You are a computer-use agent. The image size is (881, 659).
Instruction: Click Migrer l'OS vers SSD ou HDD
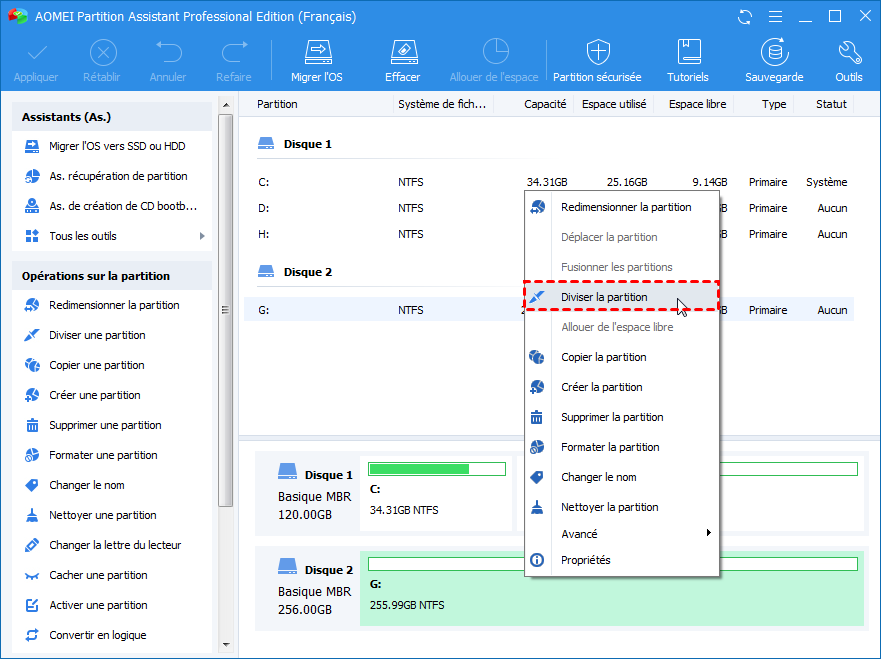point(117,146)
